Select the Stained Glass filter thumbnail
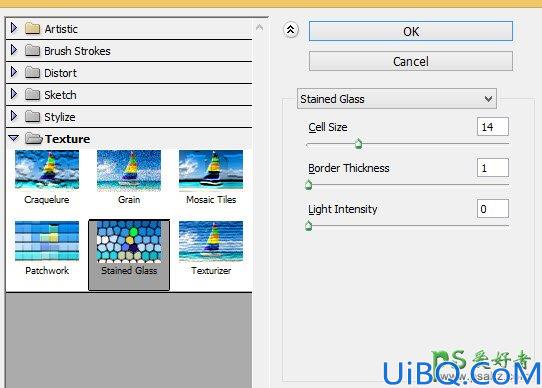The height and width of the screenshot is (388, 542). point(129,255)
